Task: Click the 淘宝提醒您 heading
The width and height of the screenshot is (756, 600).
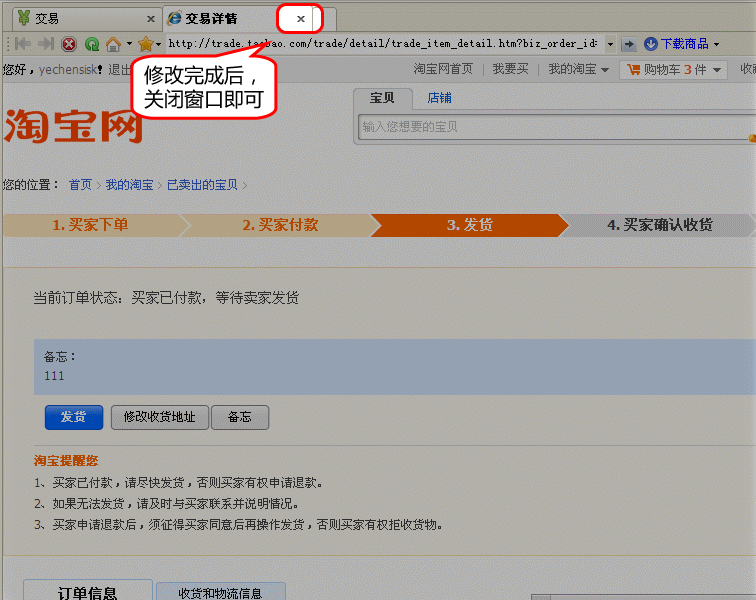Action: click(66, 461)
